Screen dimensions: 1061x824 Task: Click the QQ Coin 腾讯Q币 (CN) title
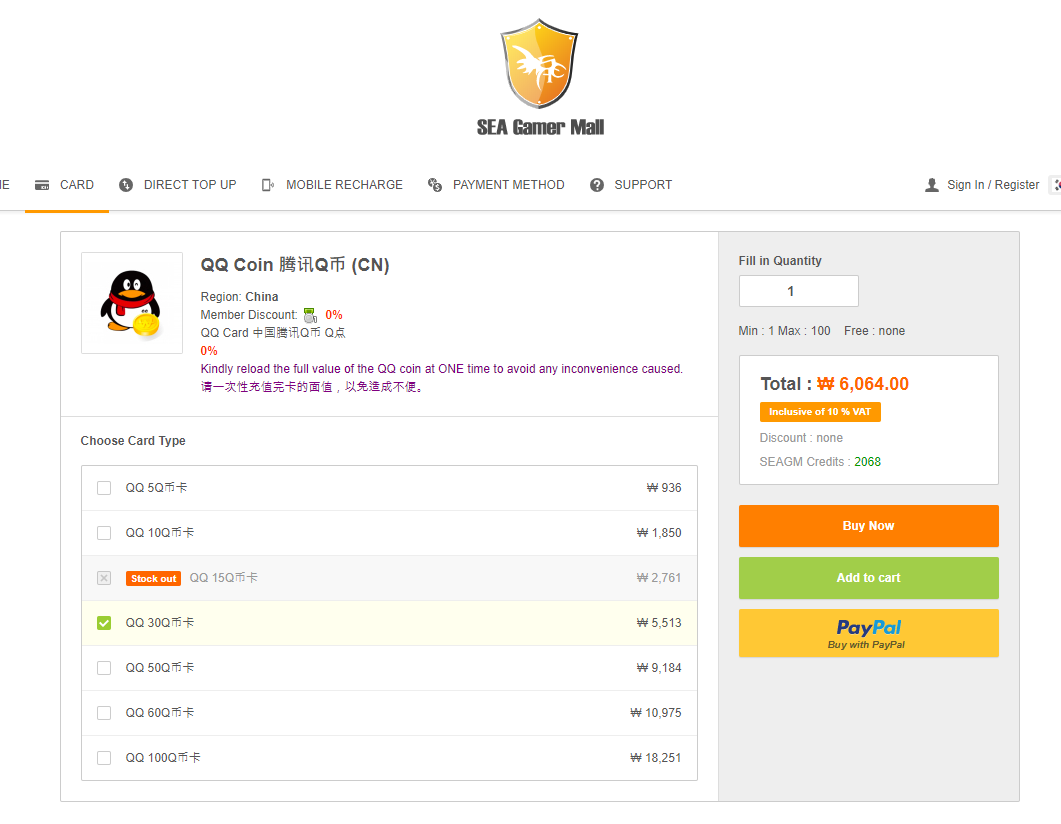[x=295, y=265]
